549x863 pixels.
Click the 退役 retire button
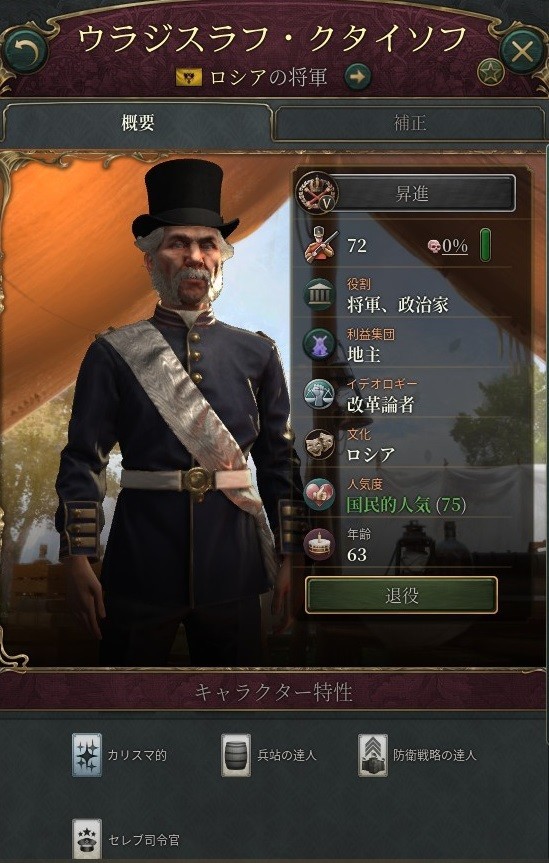[x=401, y=596]
